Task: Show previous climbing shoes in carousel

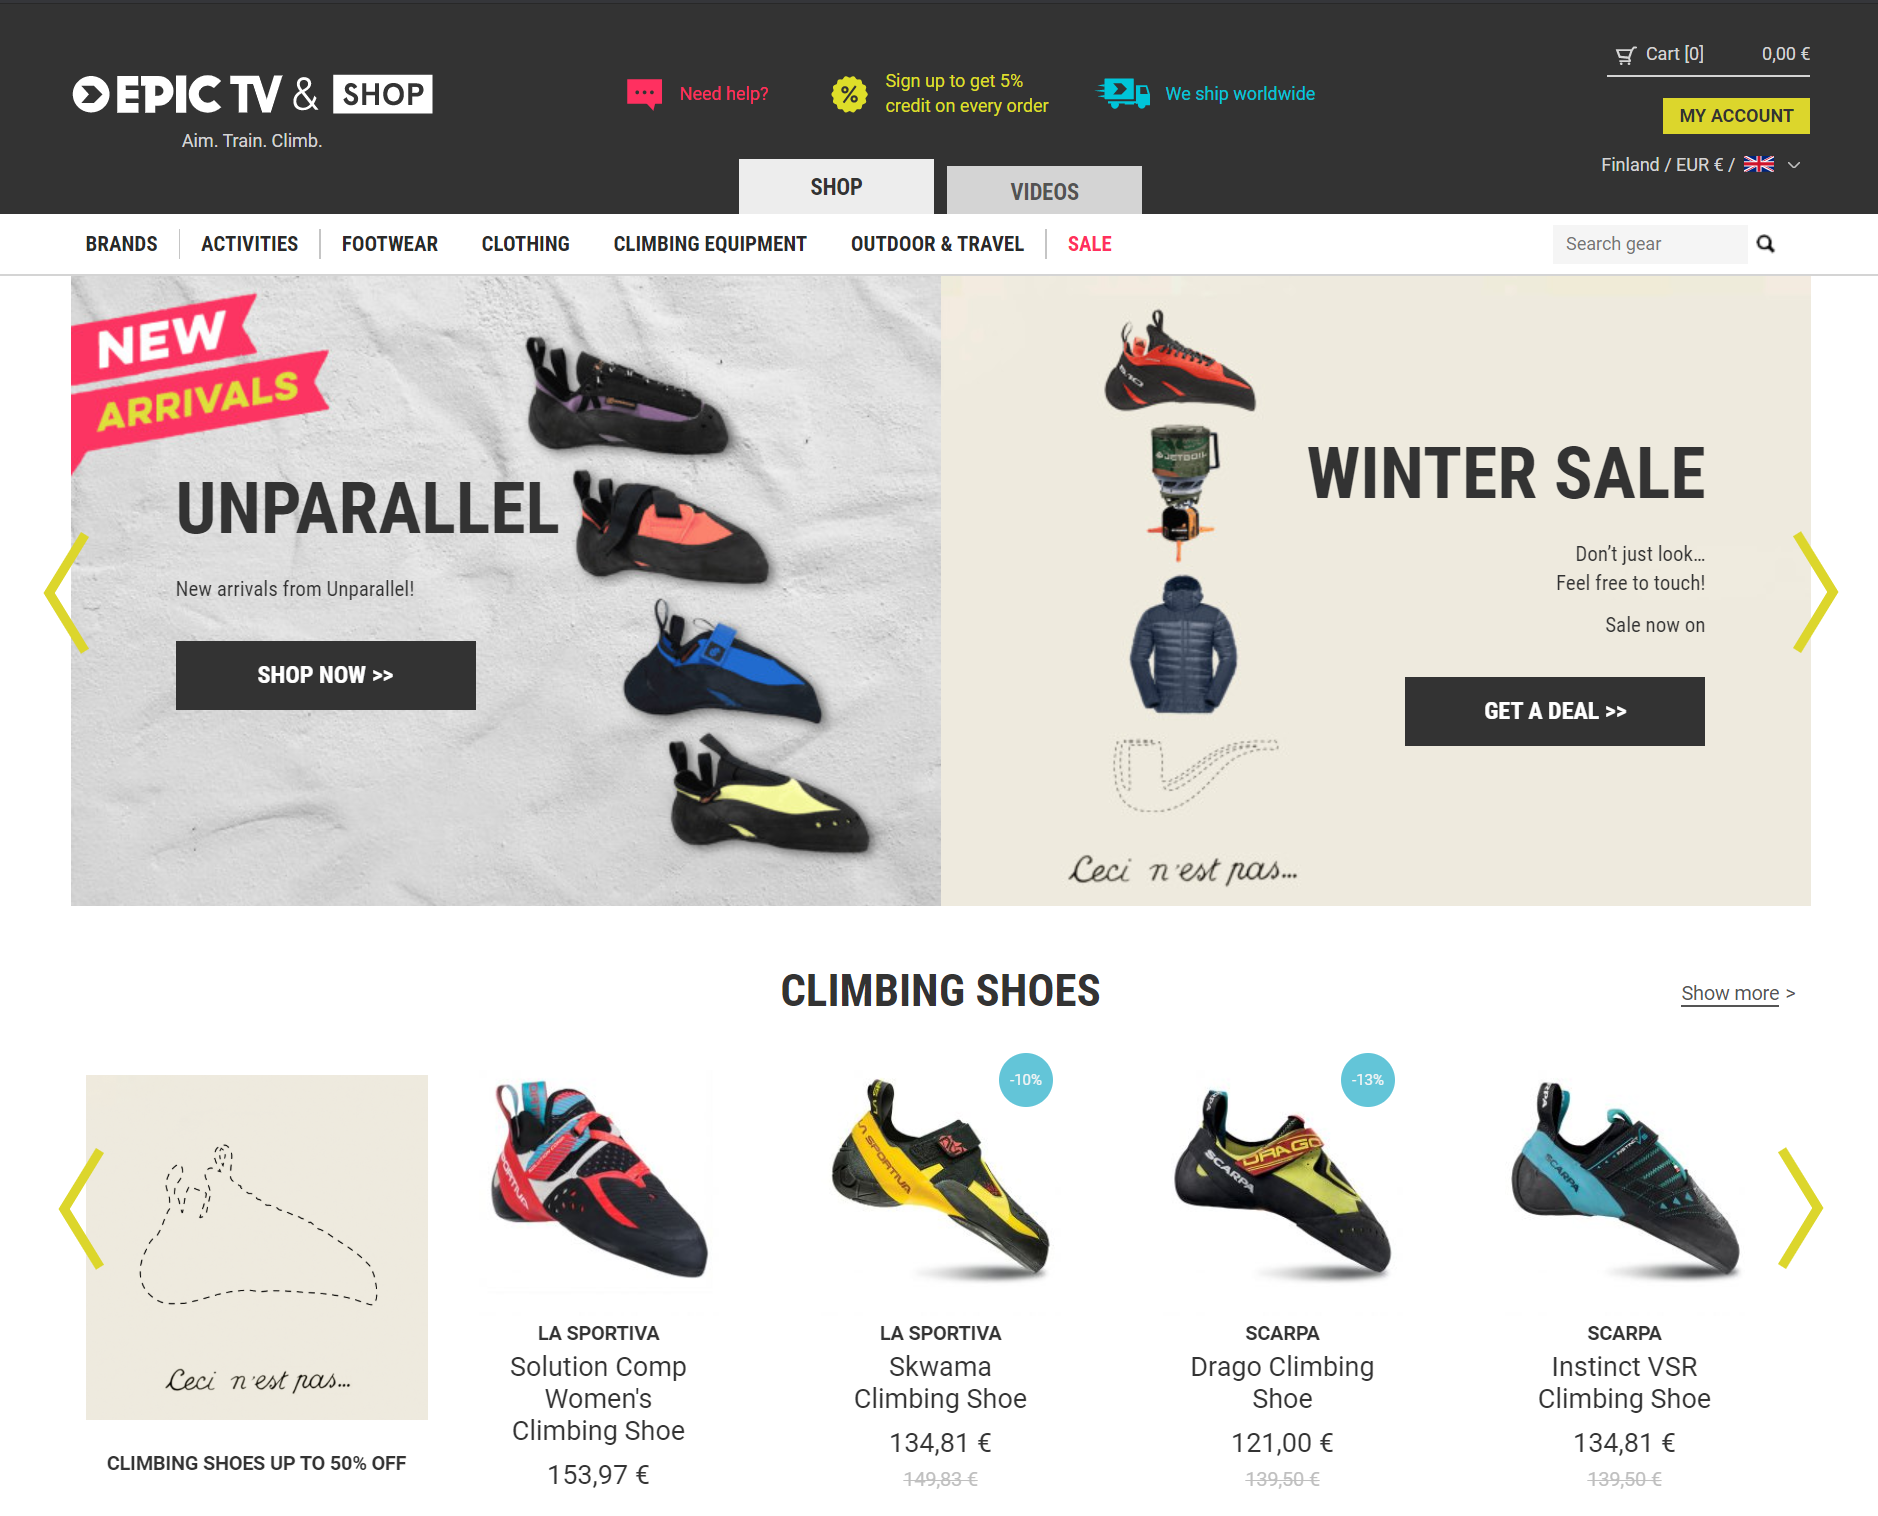Action: 82,1208
